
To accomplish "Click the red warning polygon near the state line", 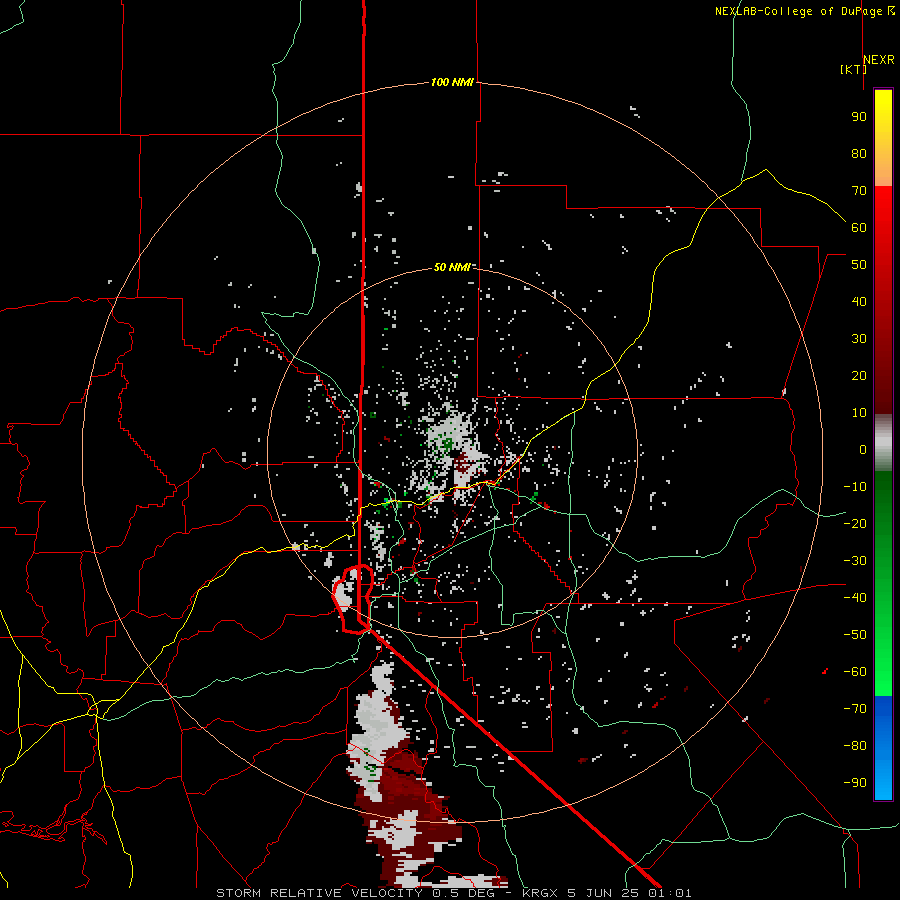I will (x=353, y=599).
